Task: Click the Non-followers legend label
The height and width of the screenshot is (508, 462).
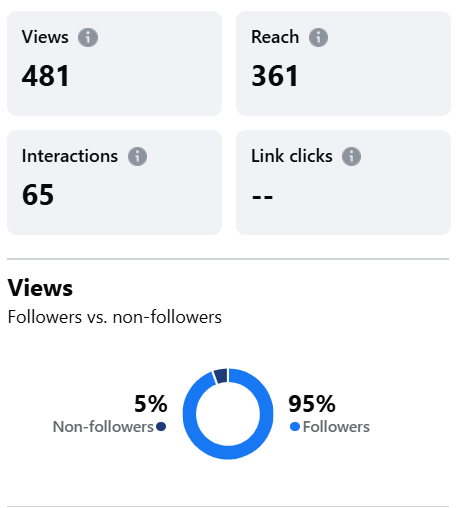Action: click(103, 427)
